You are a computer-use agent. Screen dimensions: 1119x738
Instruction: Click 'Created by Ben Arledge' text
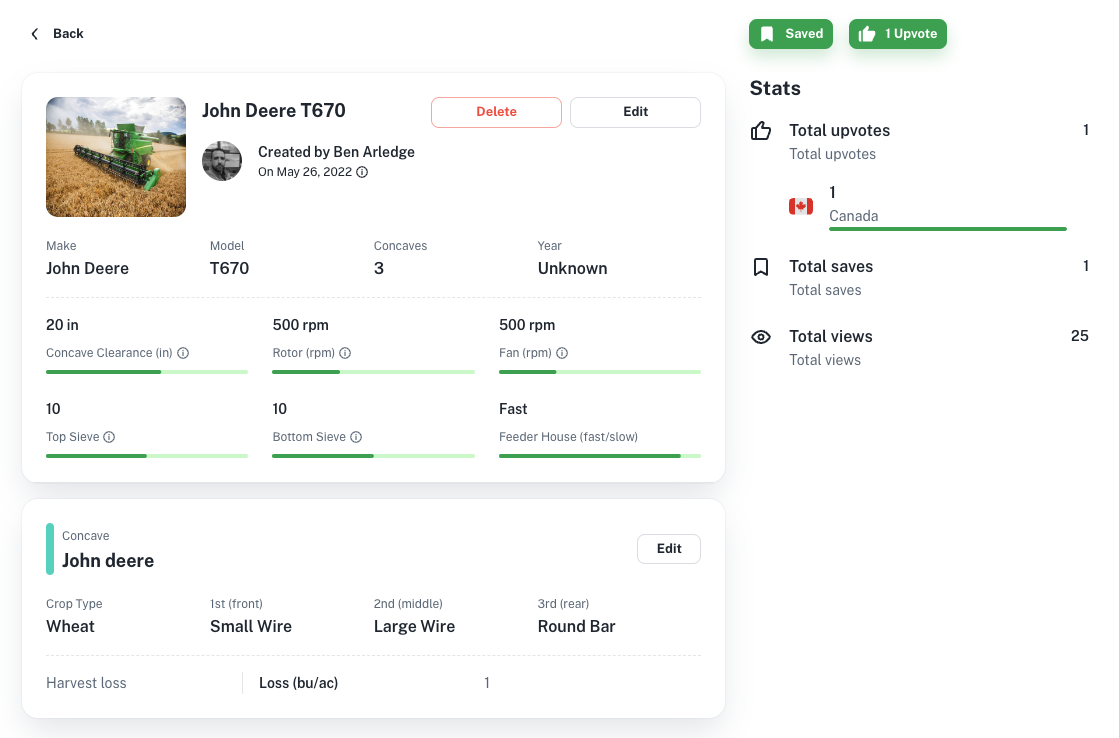point(336,152)
